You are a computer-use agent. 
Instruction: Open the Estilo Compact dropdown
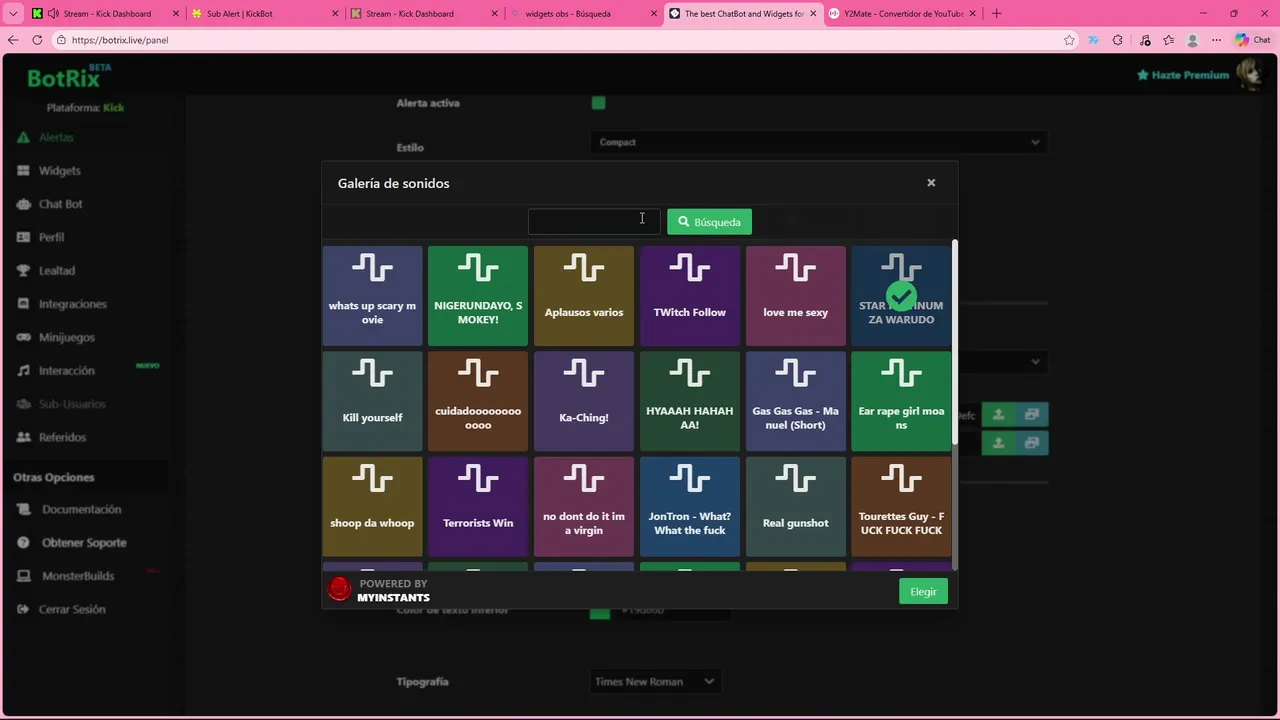[819, 142]
